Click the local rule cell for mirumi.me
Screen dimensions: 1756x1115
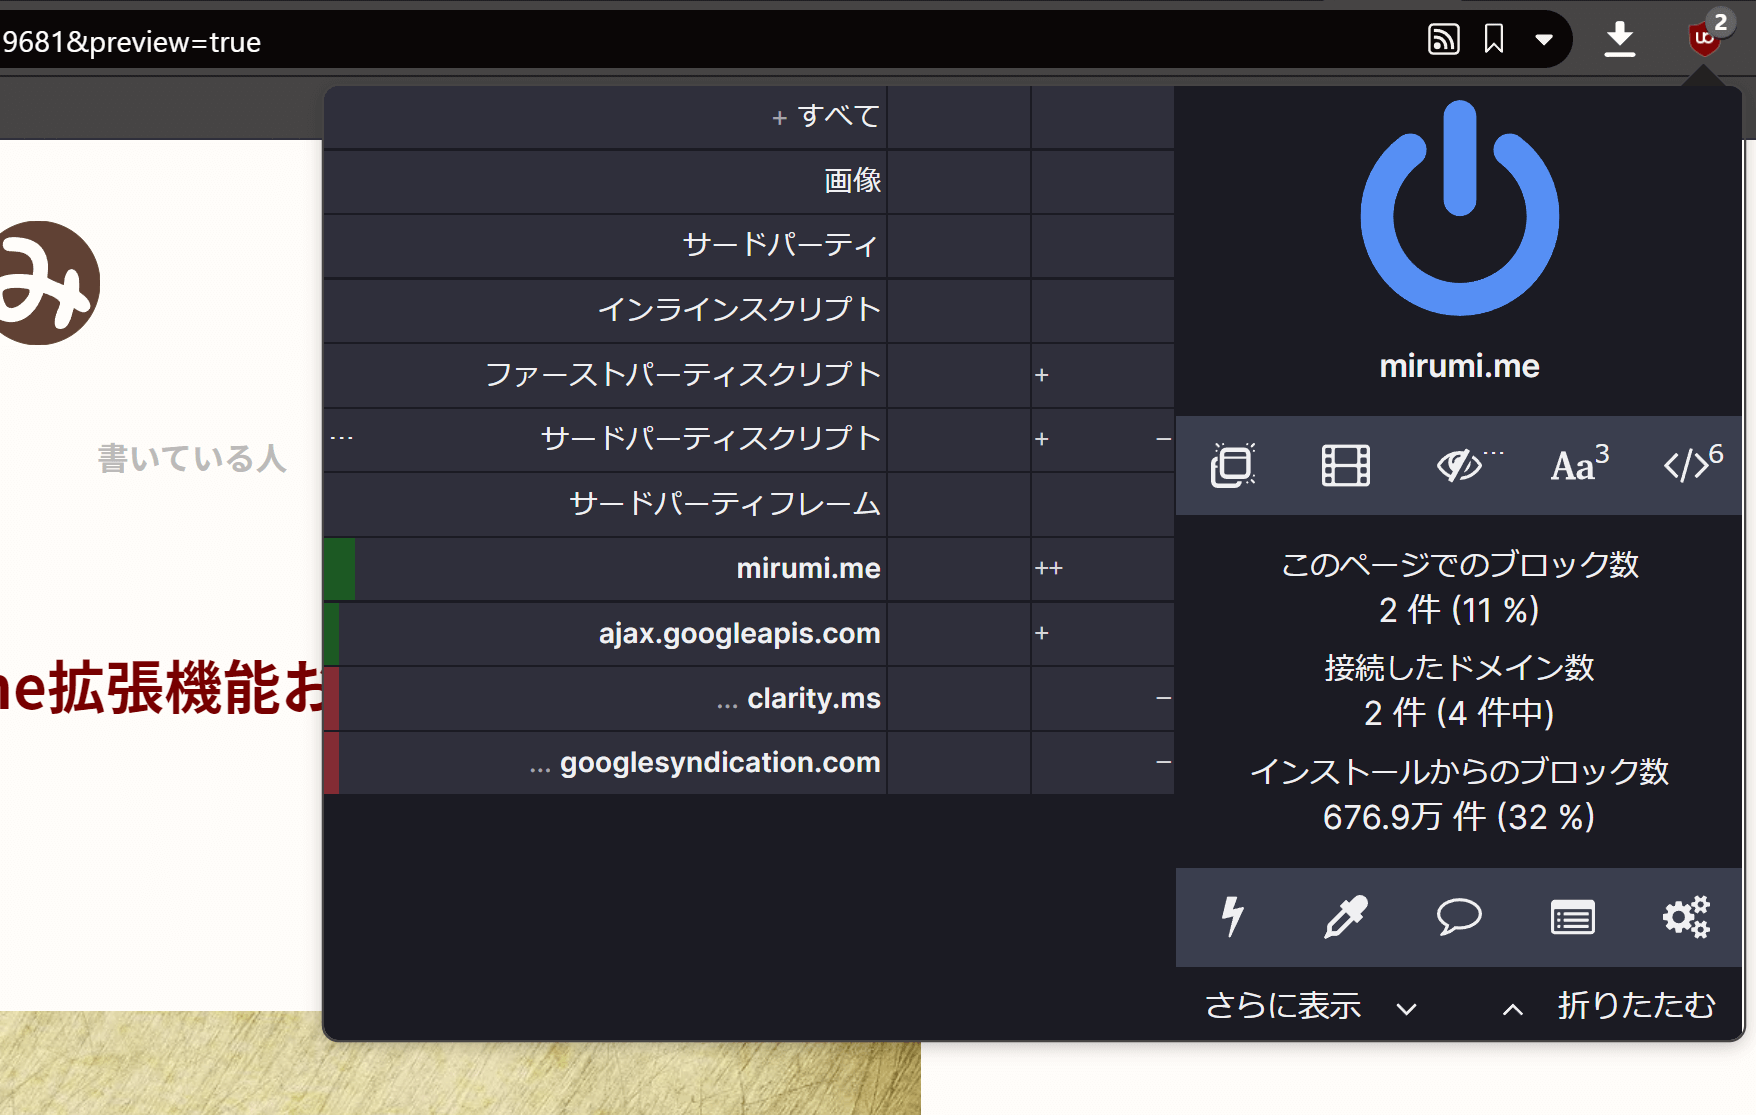point(1102,569)
